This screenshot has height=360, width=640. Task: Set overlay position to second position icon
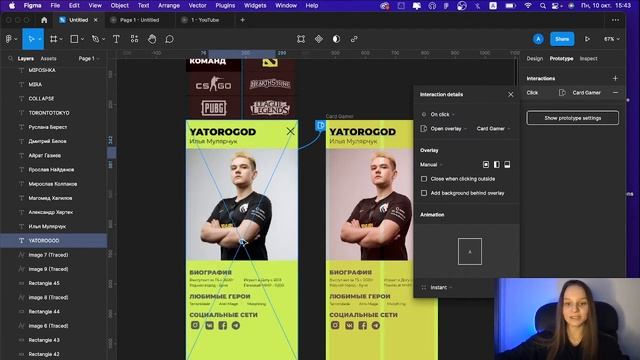496,164
